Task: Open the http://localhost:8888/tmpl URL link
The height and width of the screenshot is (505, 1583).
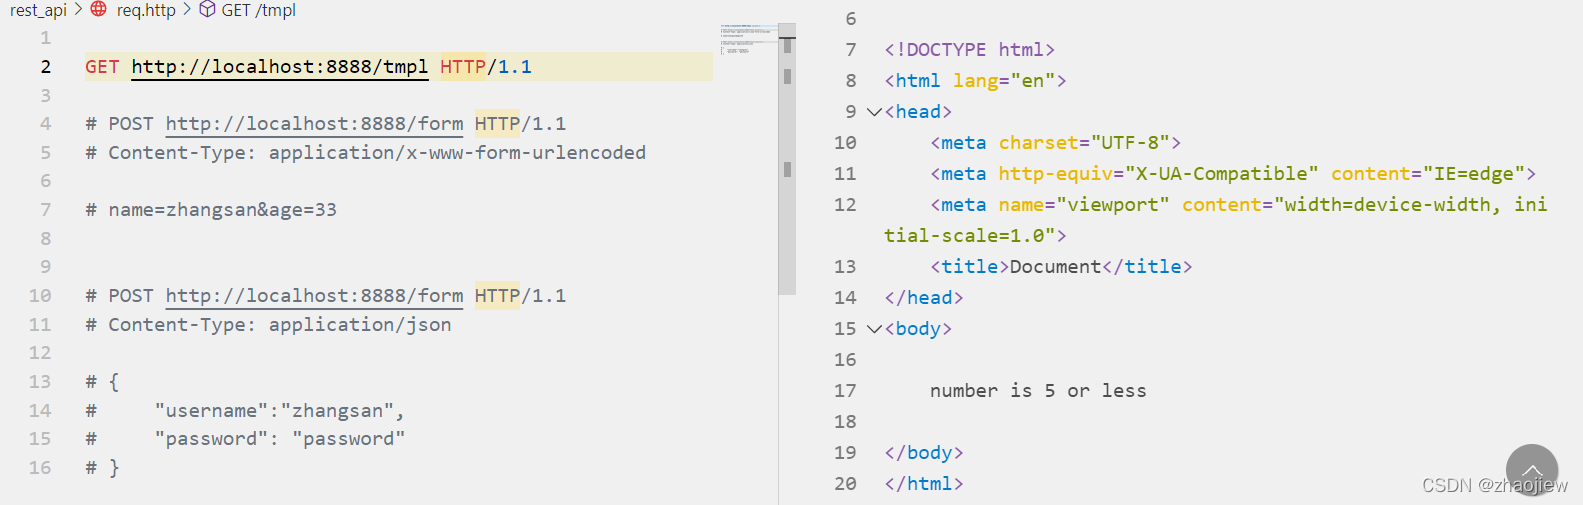Action: [x=280, y=67]
